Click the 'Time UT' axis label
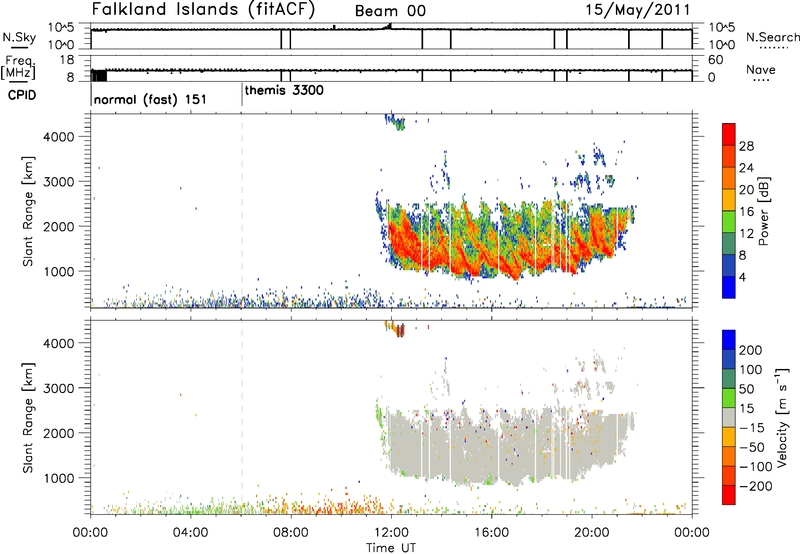The image size is (800, 554). pyautogui.click(x=391, y=547)
